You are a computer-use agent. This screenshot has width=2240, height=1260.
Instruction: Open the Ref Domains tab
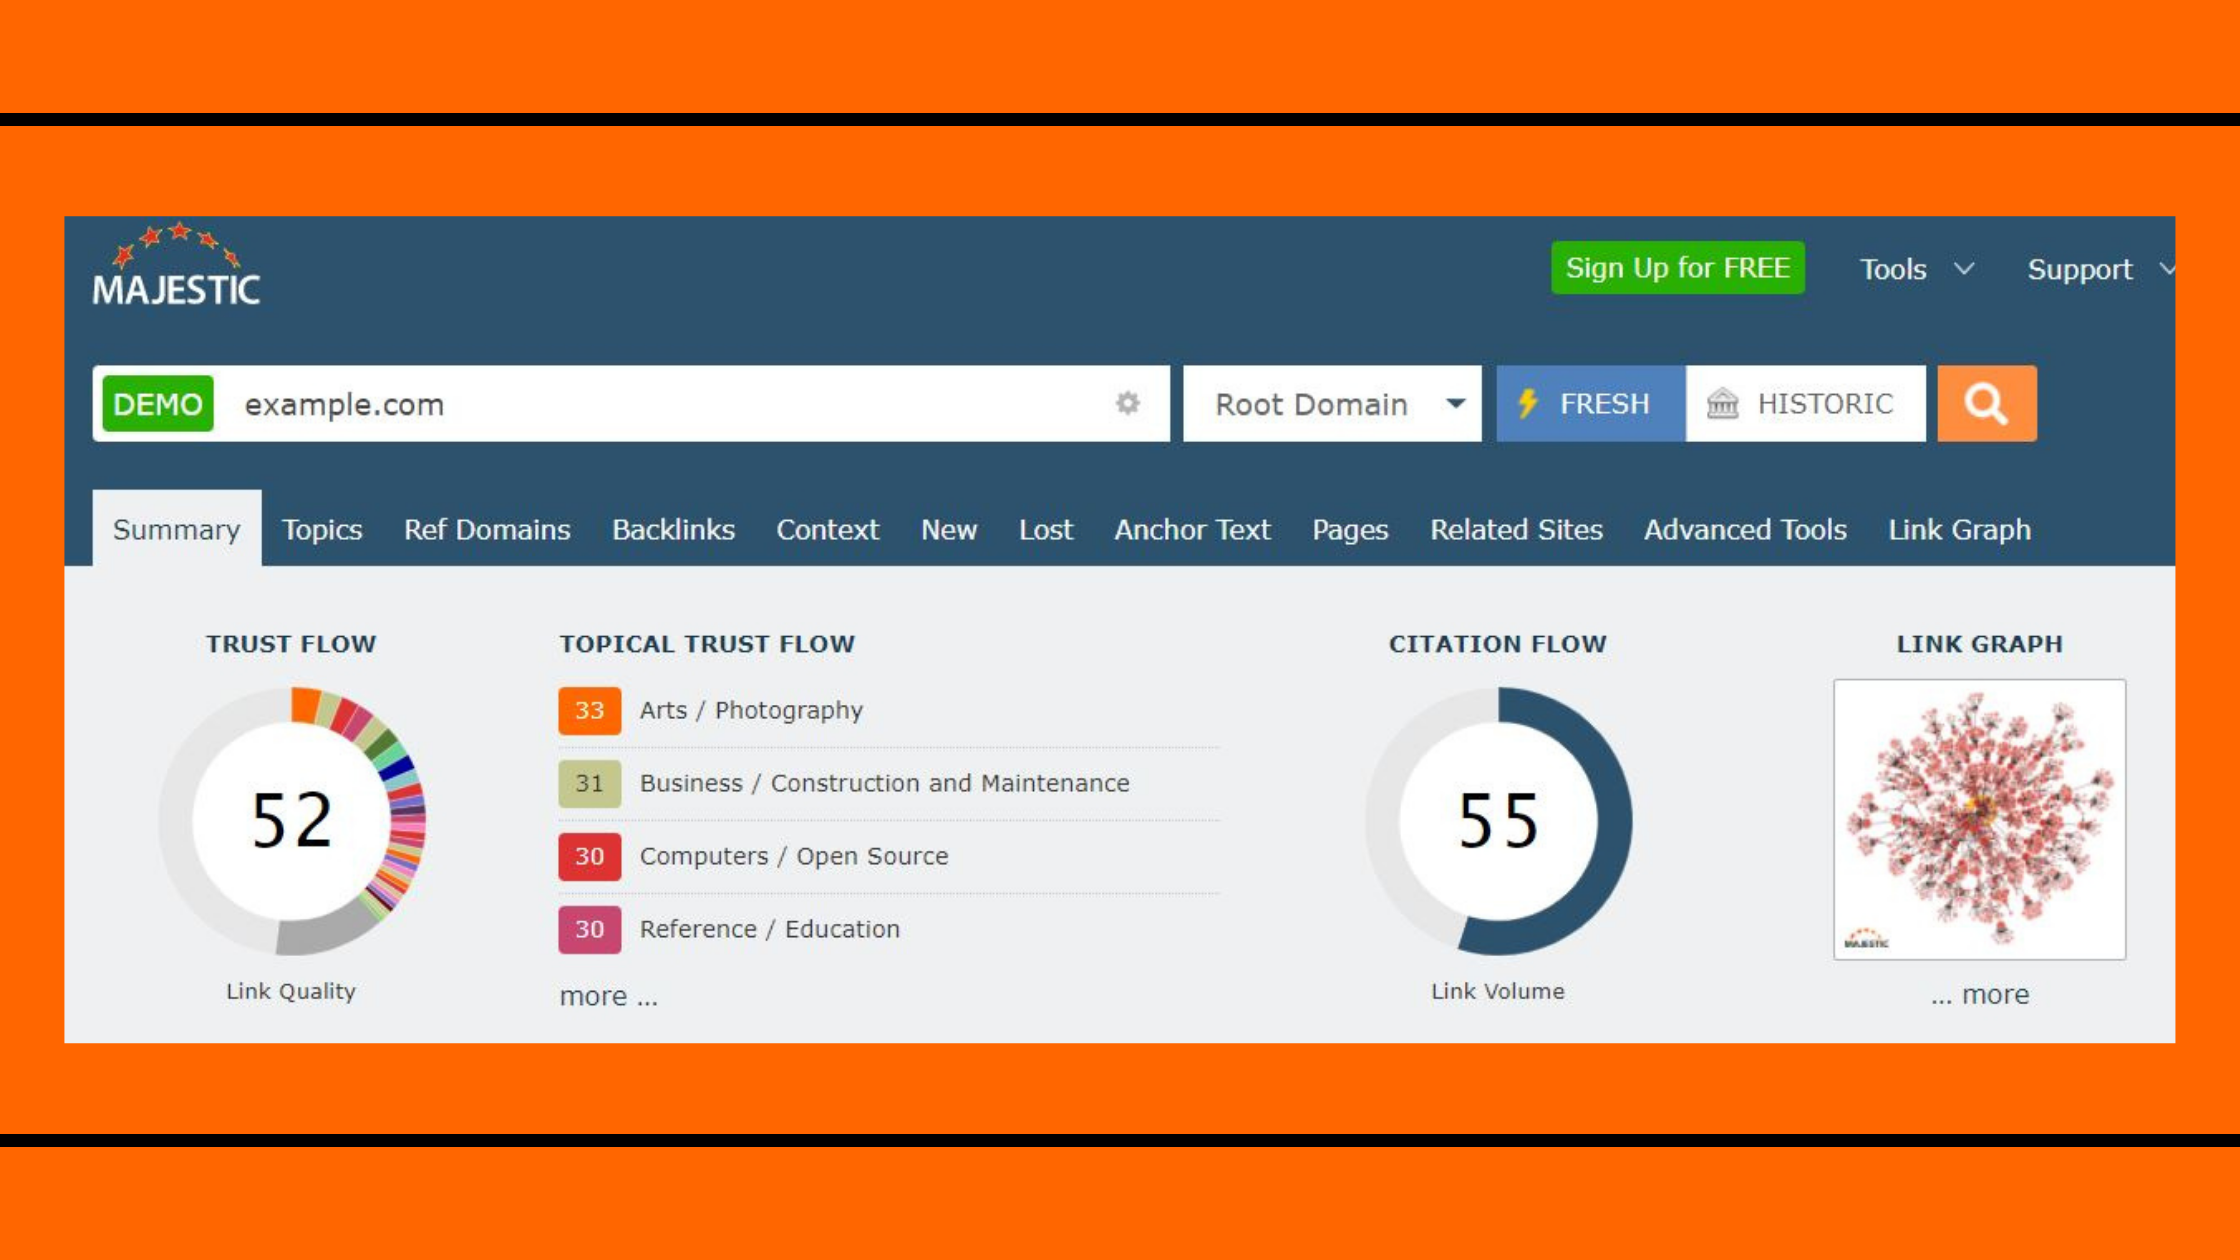487,529
